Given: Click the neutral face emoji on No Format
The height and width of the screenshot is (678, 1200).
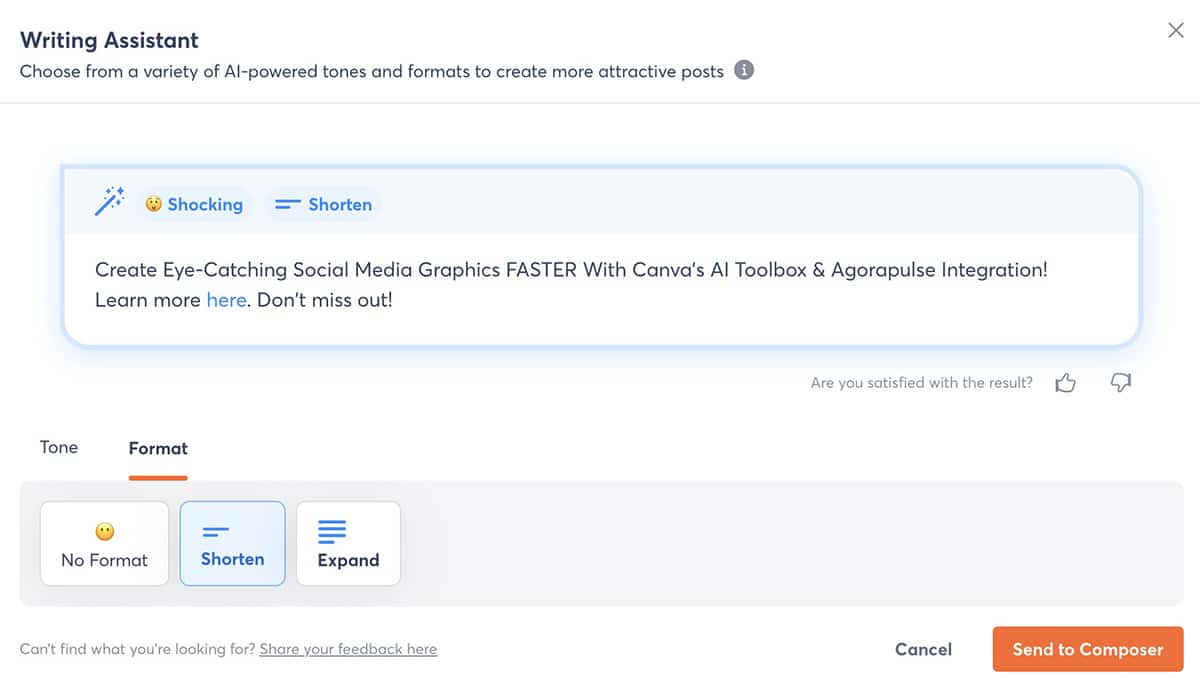Looking at the screenshot, I should tap(104, 532).
